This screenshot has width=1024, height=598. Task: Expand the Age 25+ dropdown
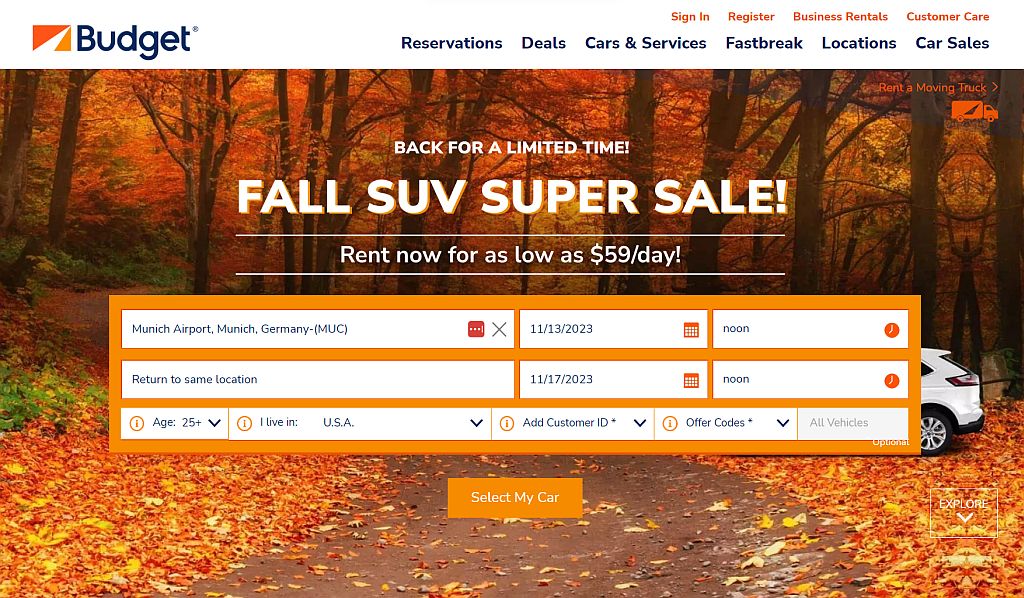(174, 423)
